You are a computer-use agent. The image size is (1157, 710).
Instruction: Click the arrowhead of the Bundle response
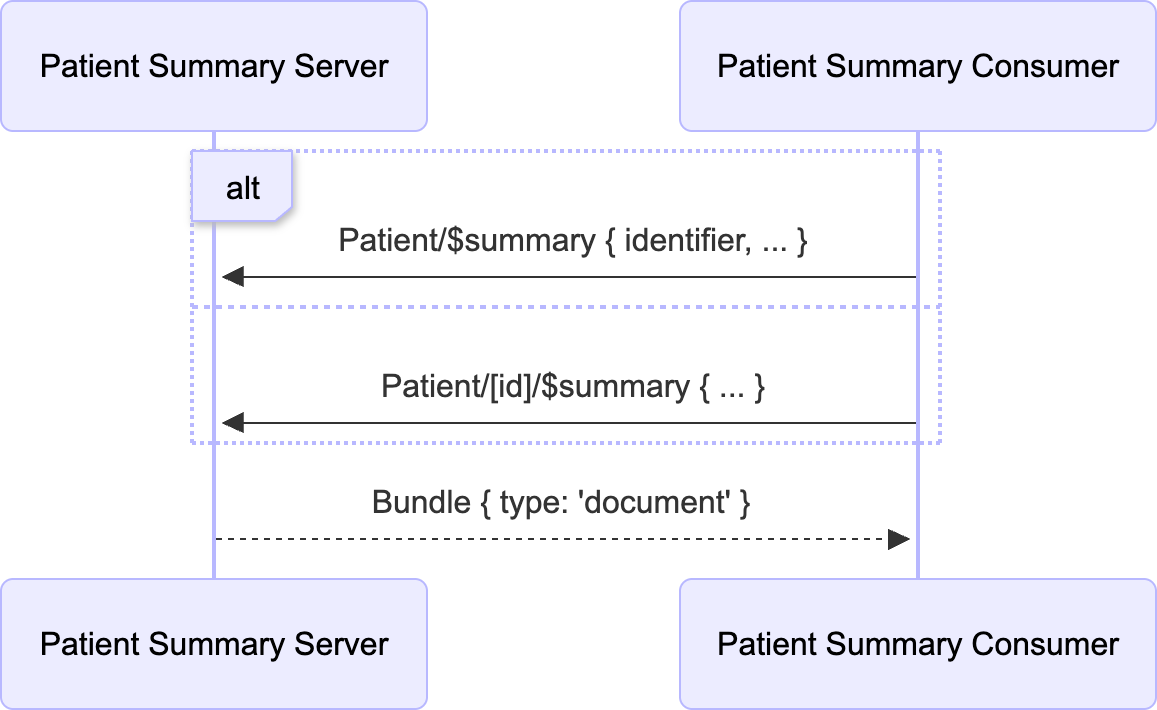pos(899,539)
